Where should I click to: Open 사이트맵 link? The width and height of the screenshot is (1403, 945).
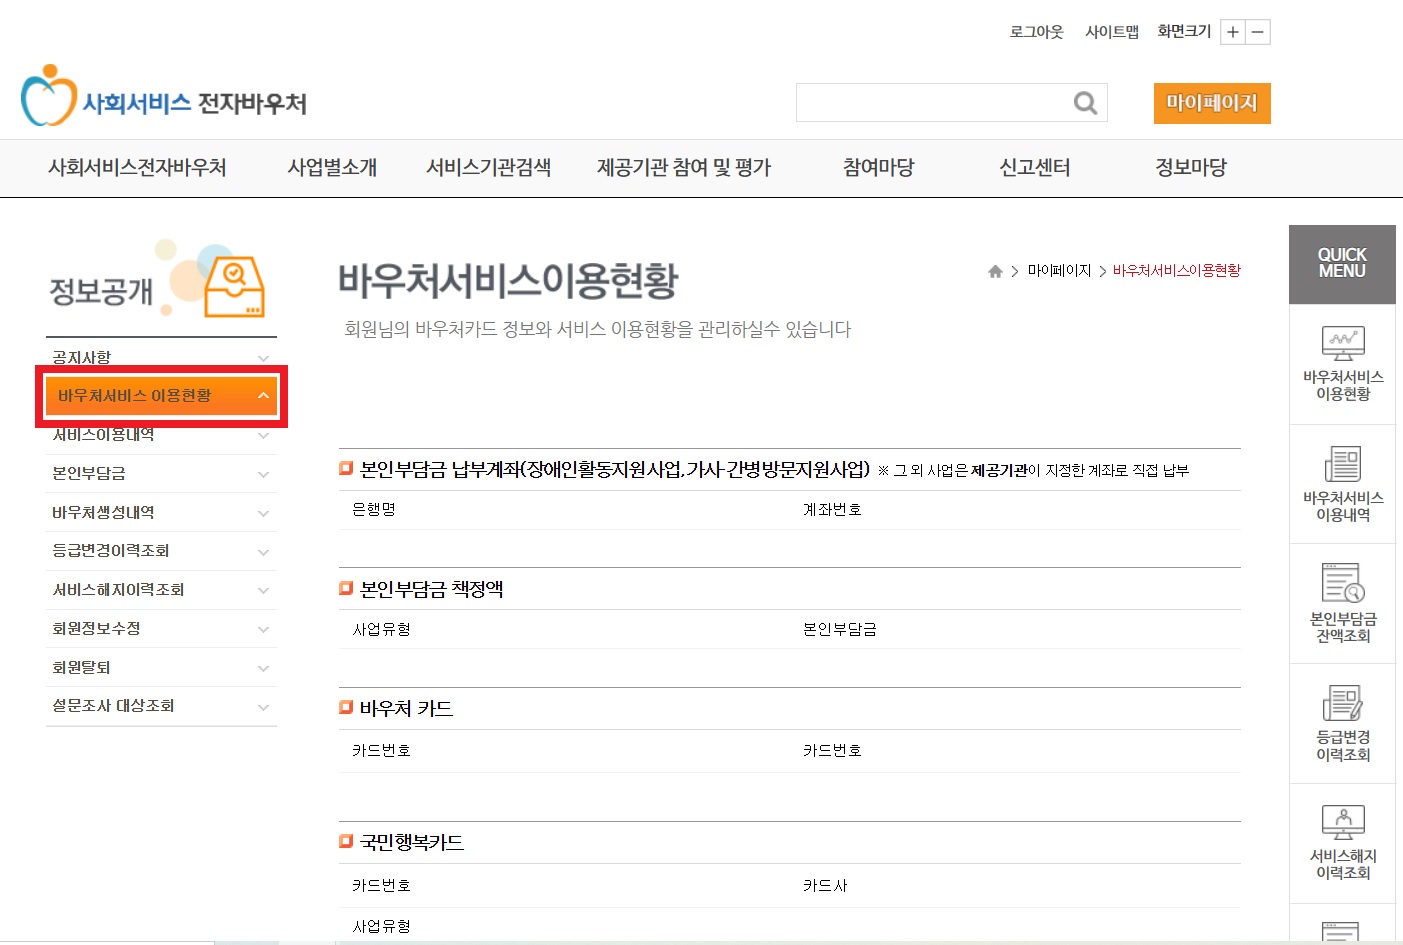pyautogui.click(x=1112, y=32)
